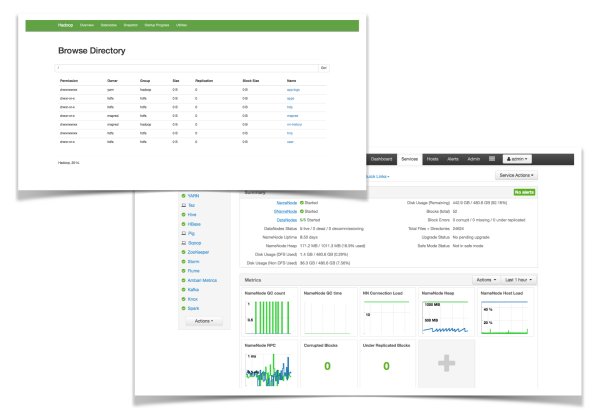Click the green status icon beside Kafka
Image resolution: width=600 pixels, height=419 pixels.
pos(183,290)
